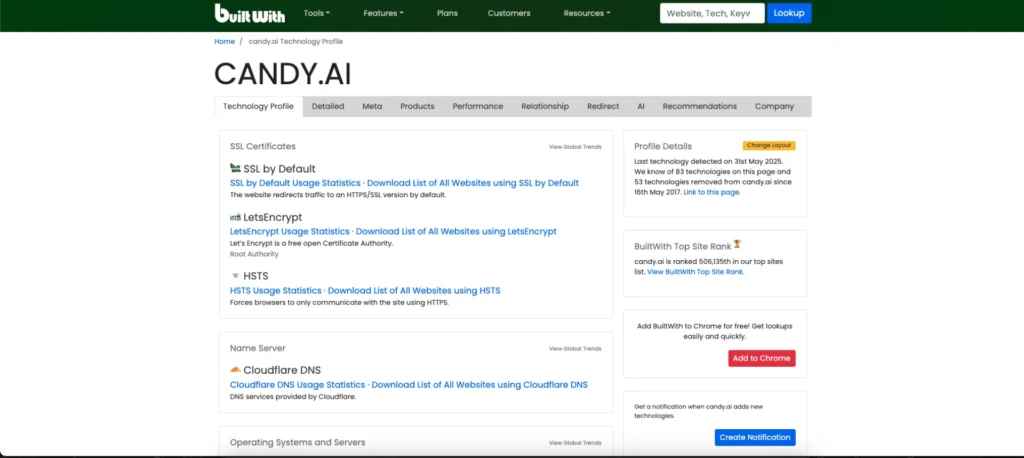1024x458 pixels.
Task: Open Cloudflare DNS Usage Statistics link
Action: pyautogui.click(x=297, y=385)
